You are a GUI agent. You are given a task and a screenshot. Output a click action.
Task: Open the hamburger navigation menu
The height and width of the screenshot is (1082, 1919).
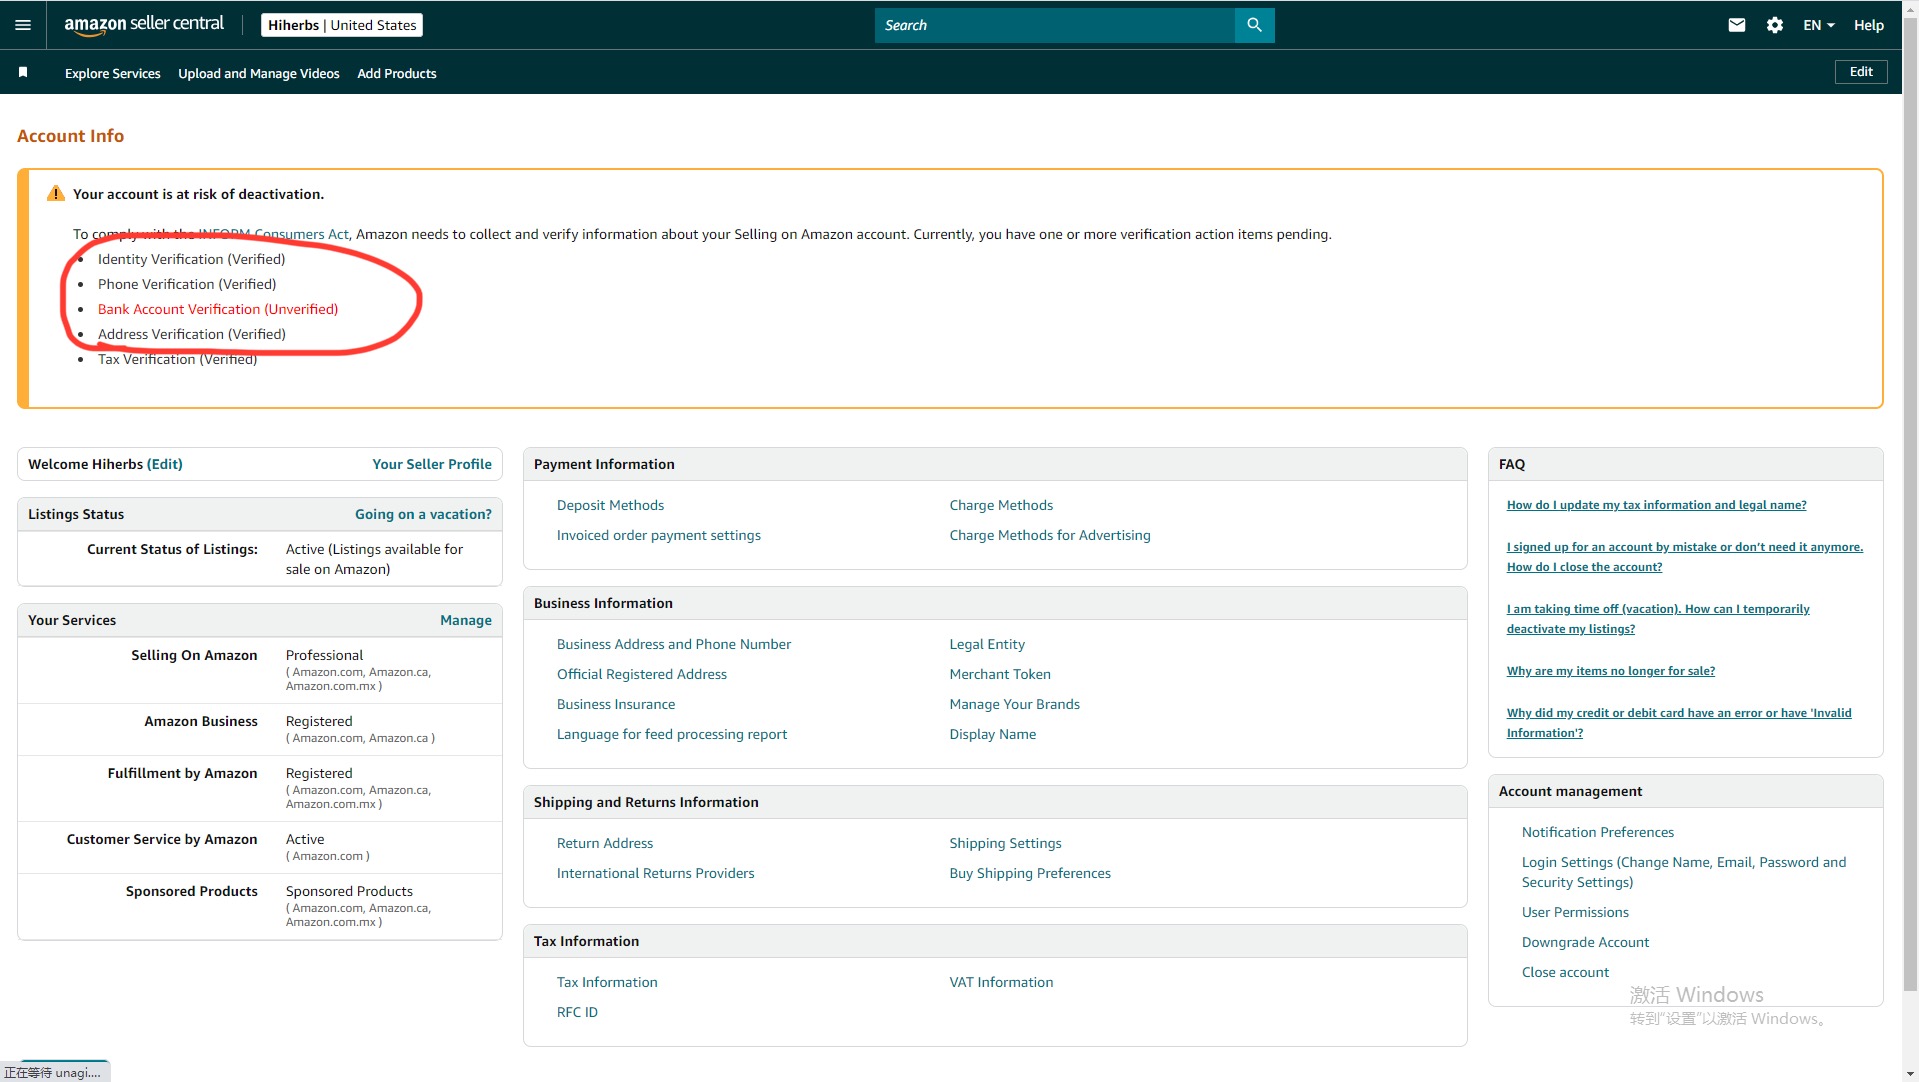23,25
